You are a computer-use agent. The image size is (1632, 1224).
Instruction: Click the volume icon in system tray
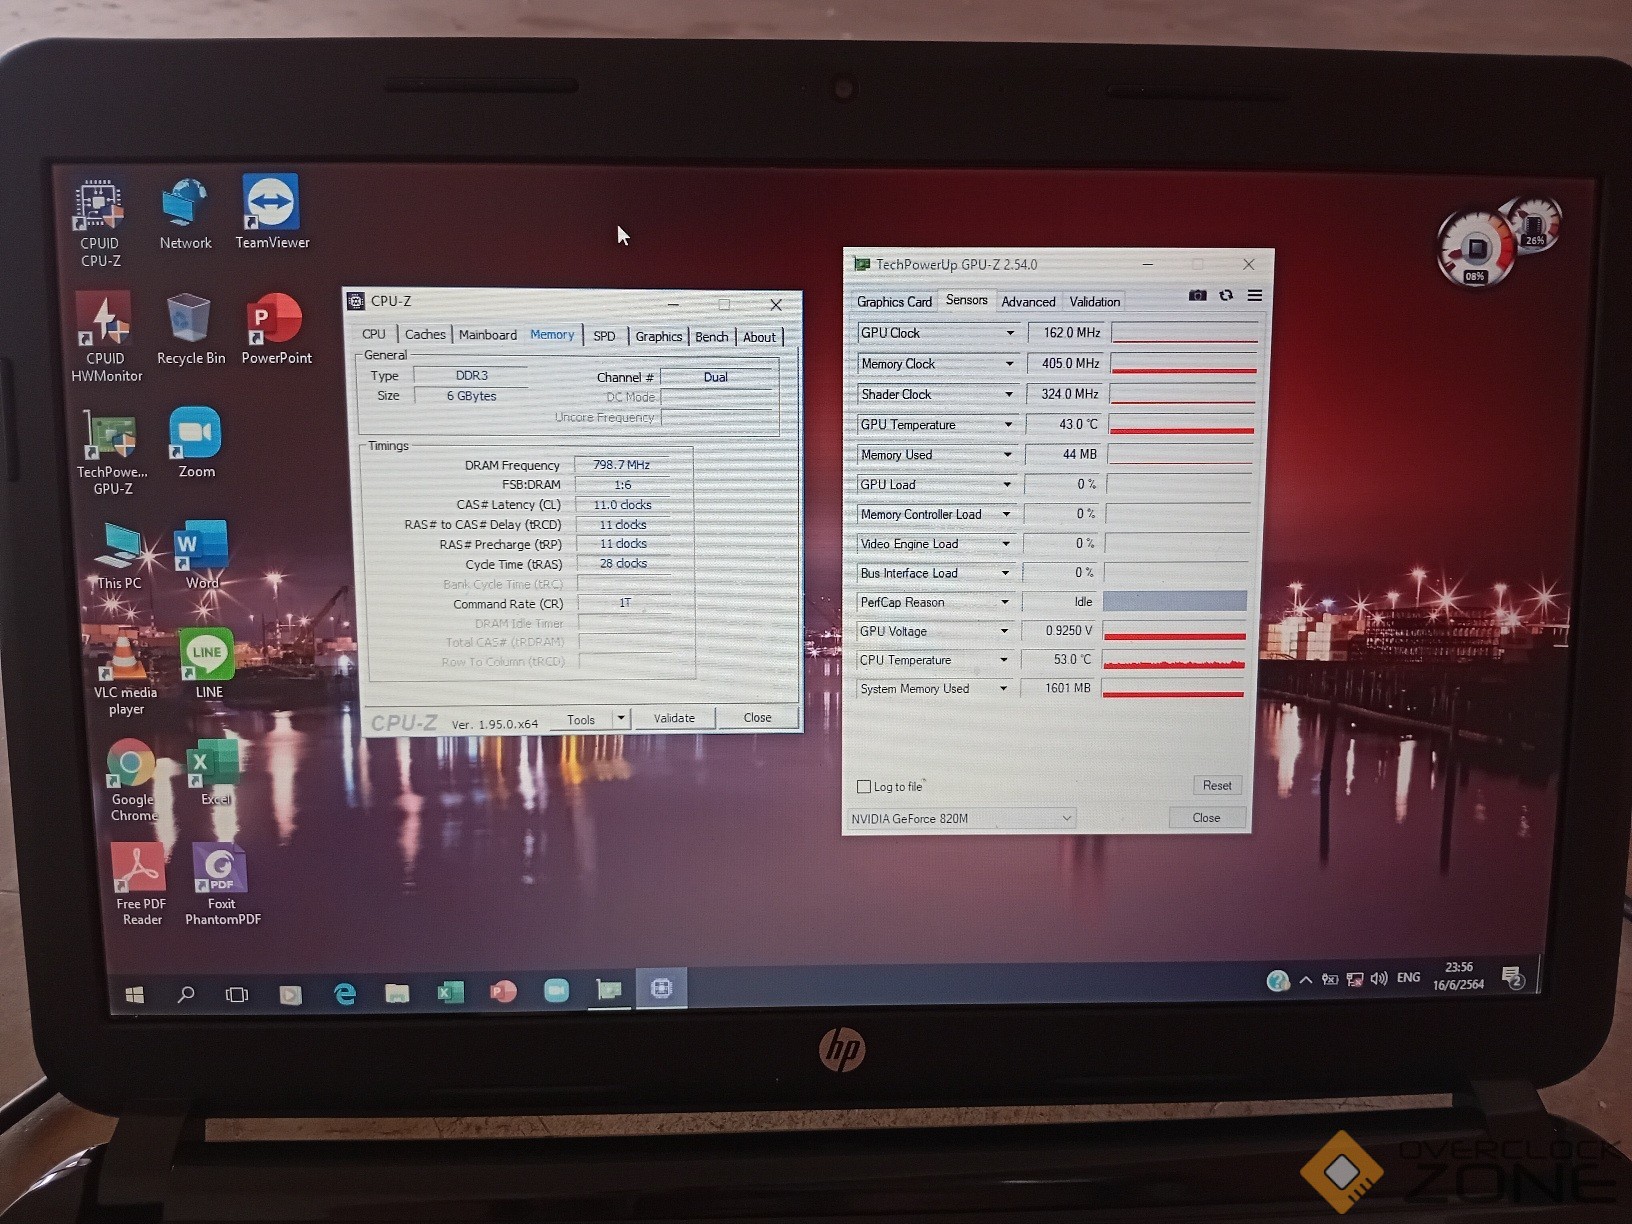[x=1379, y=978]
